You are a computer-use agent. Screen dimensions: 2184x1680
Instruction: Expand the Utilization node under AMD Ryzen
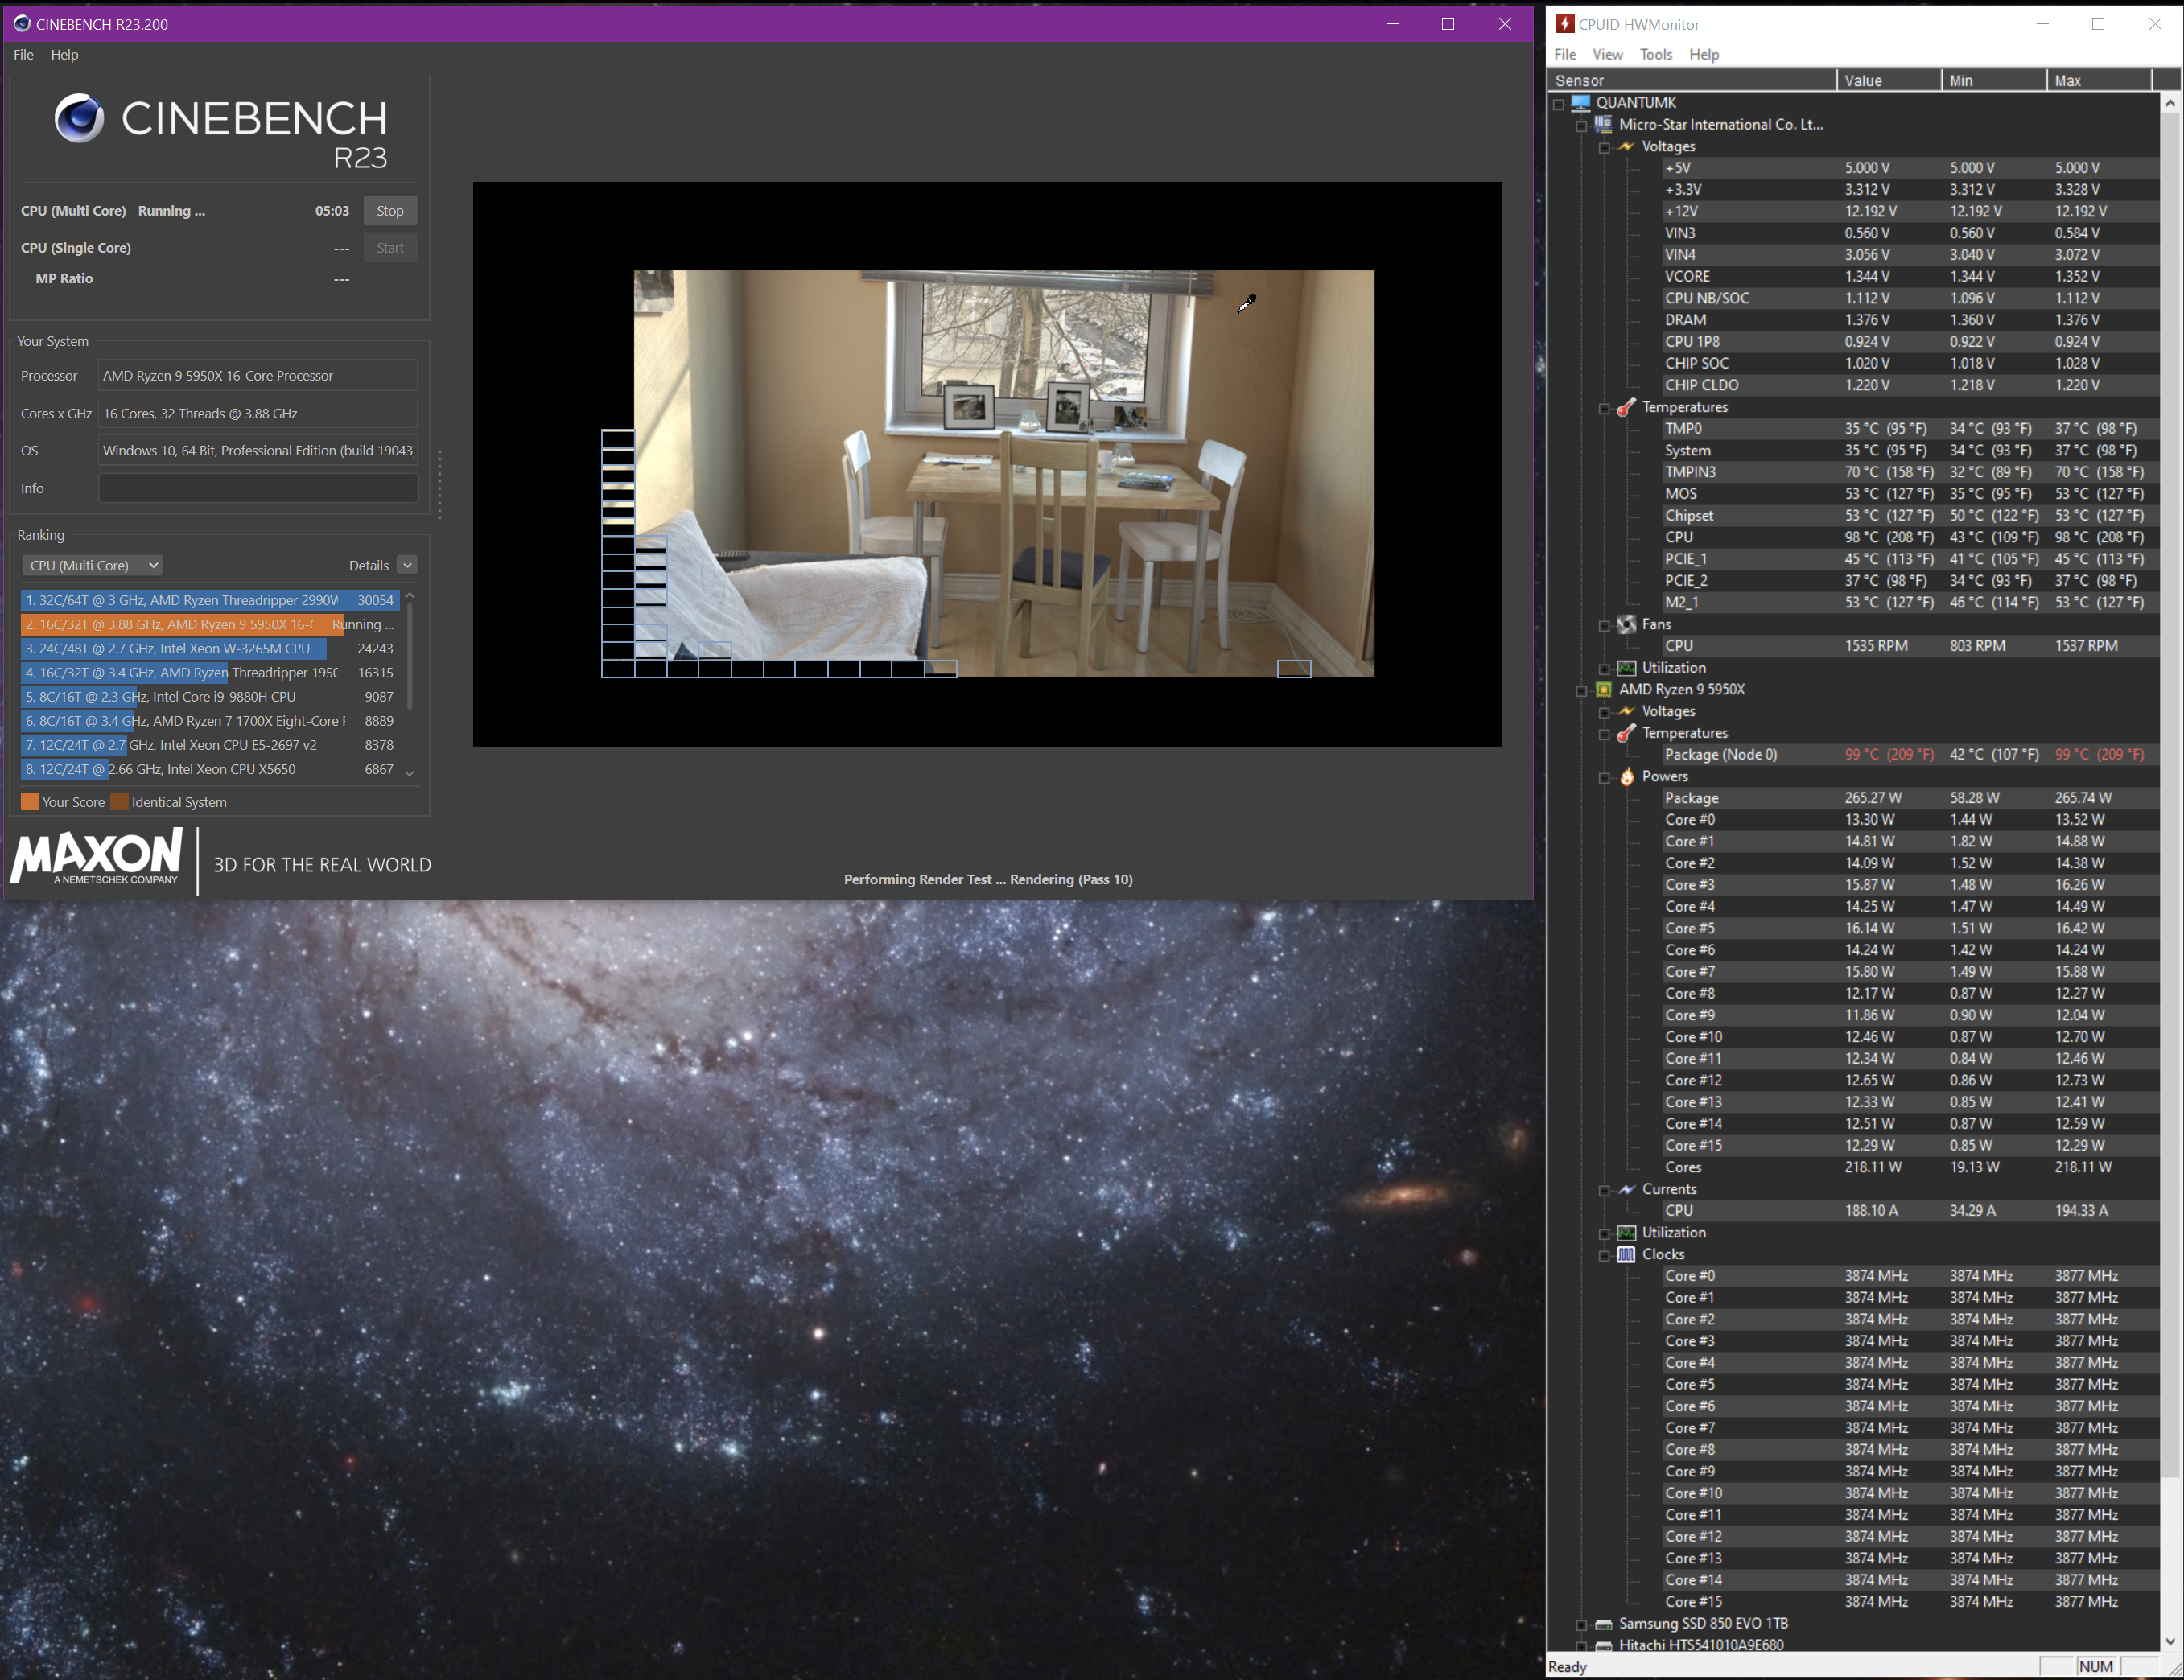(1604, 1233)
